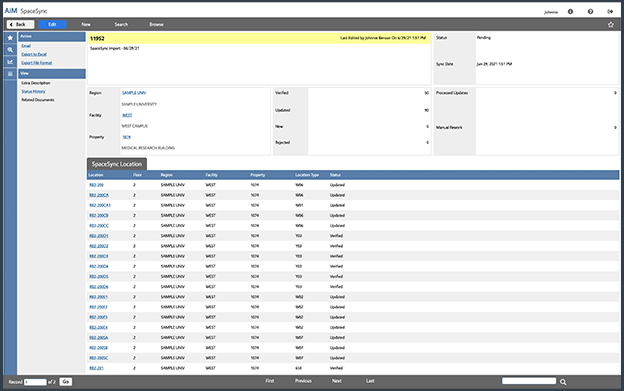The width and height of the screenshot is (624, 391).
Task: Click the Status column header in table
Action: [x=335, y=175]
